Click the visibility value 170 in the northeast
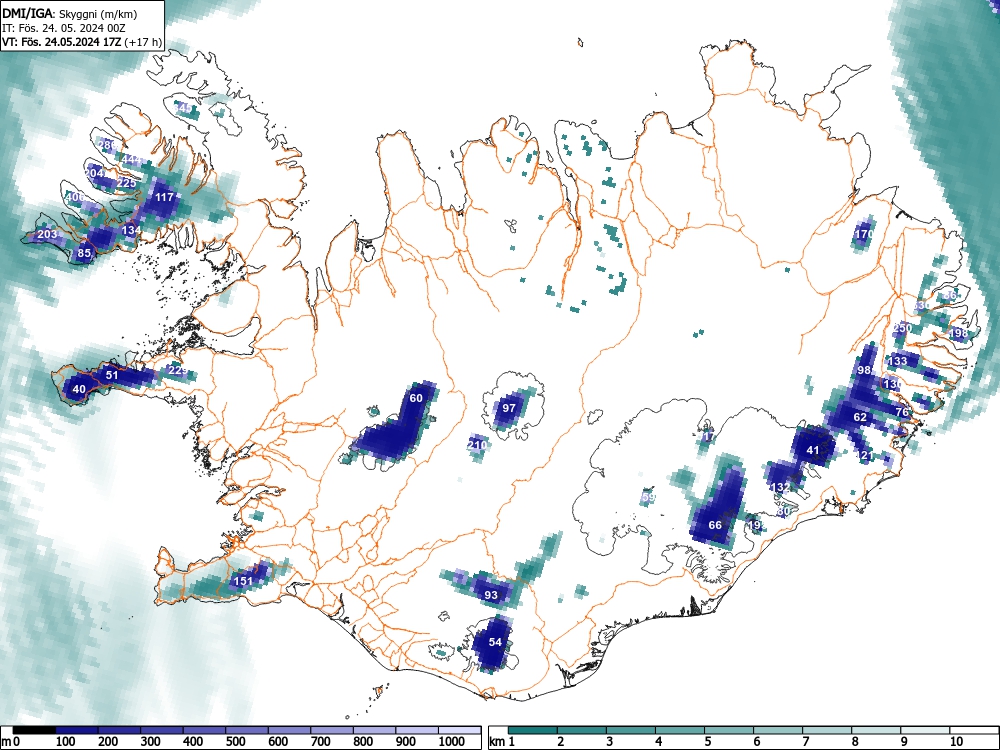Viewport: 1000px width, 750px height. [x=864, y=234]
